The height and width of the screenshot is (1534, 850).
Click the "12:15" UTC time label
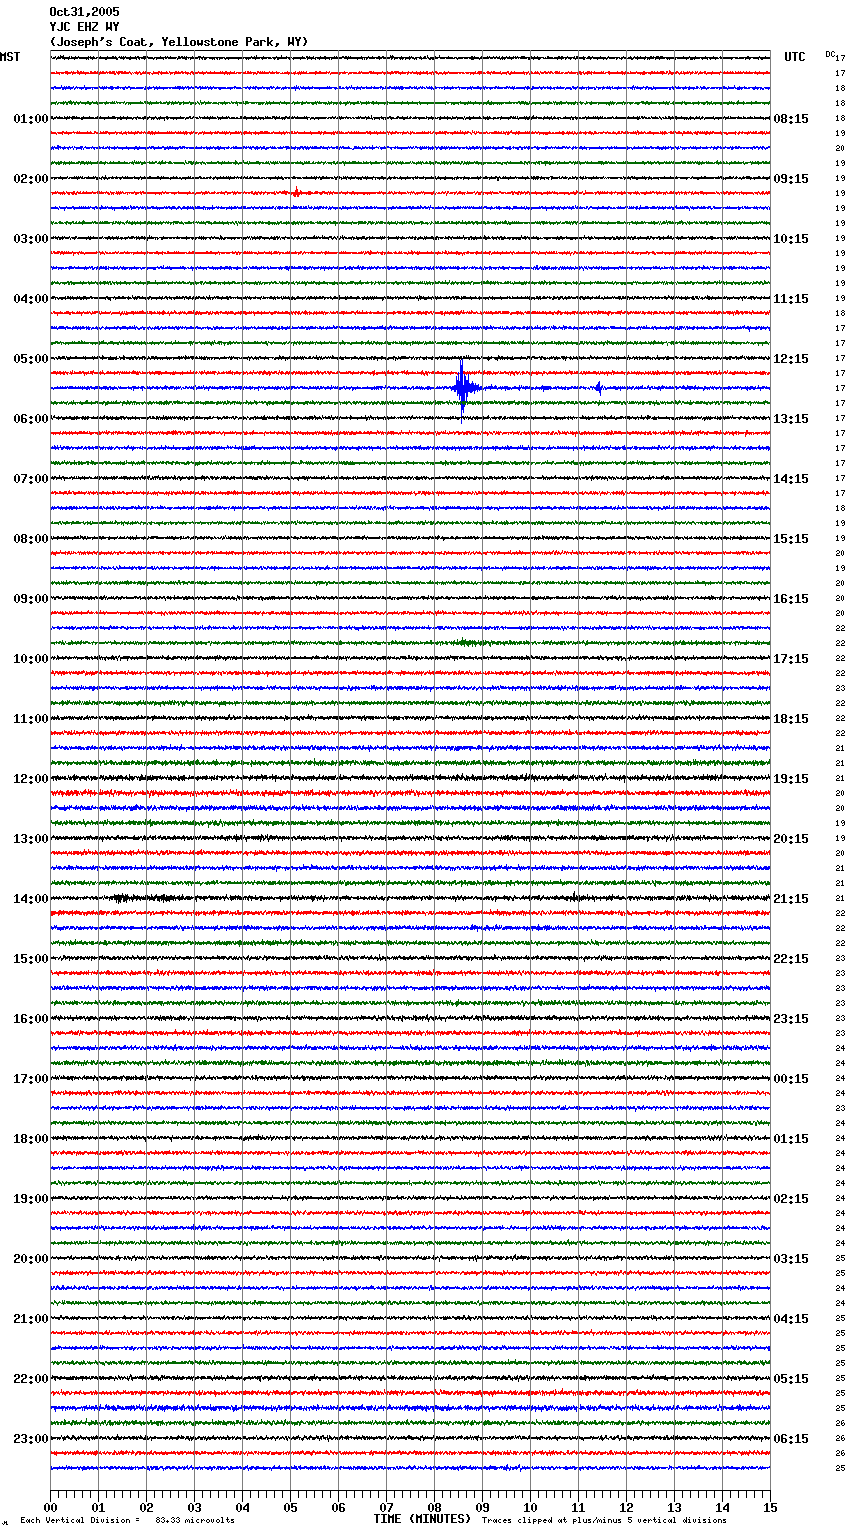pos(791,359)
